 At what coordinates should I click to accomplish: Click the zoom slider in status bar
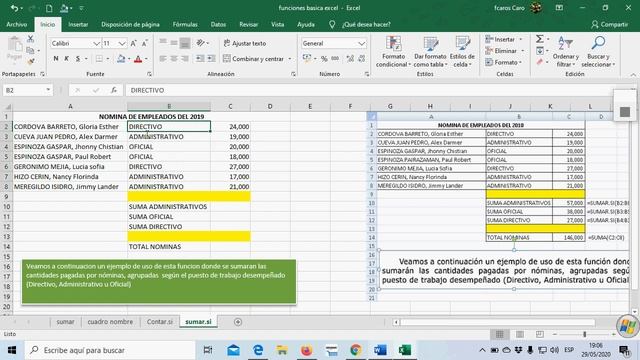[x=584, y=334]
